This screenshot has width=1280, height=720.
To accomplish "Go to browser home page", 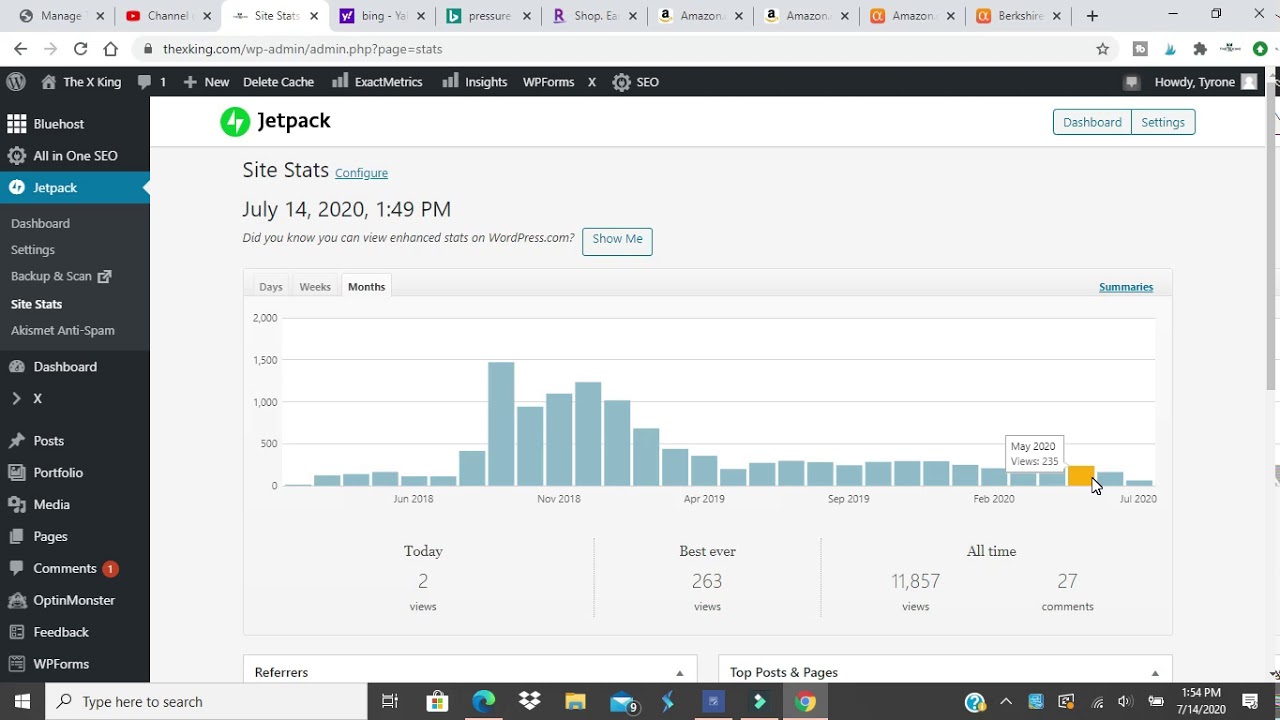I will pyautogui.click(x=110, y=49).
